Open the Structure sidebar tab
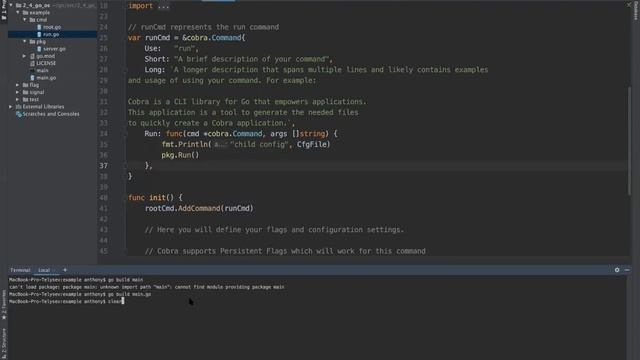Screen dimensions: 640x360 [x=4, y=344]
